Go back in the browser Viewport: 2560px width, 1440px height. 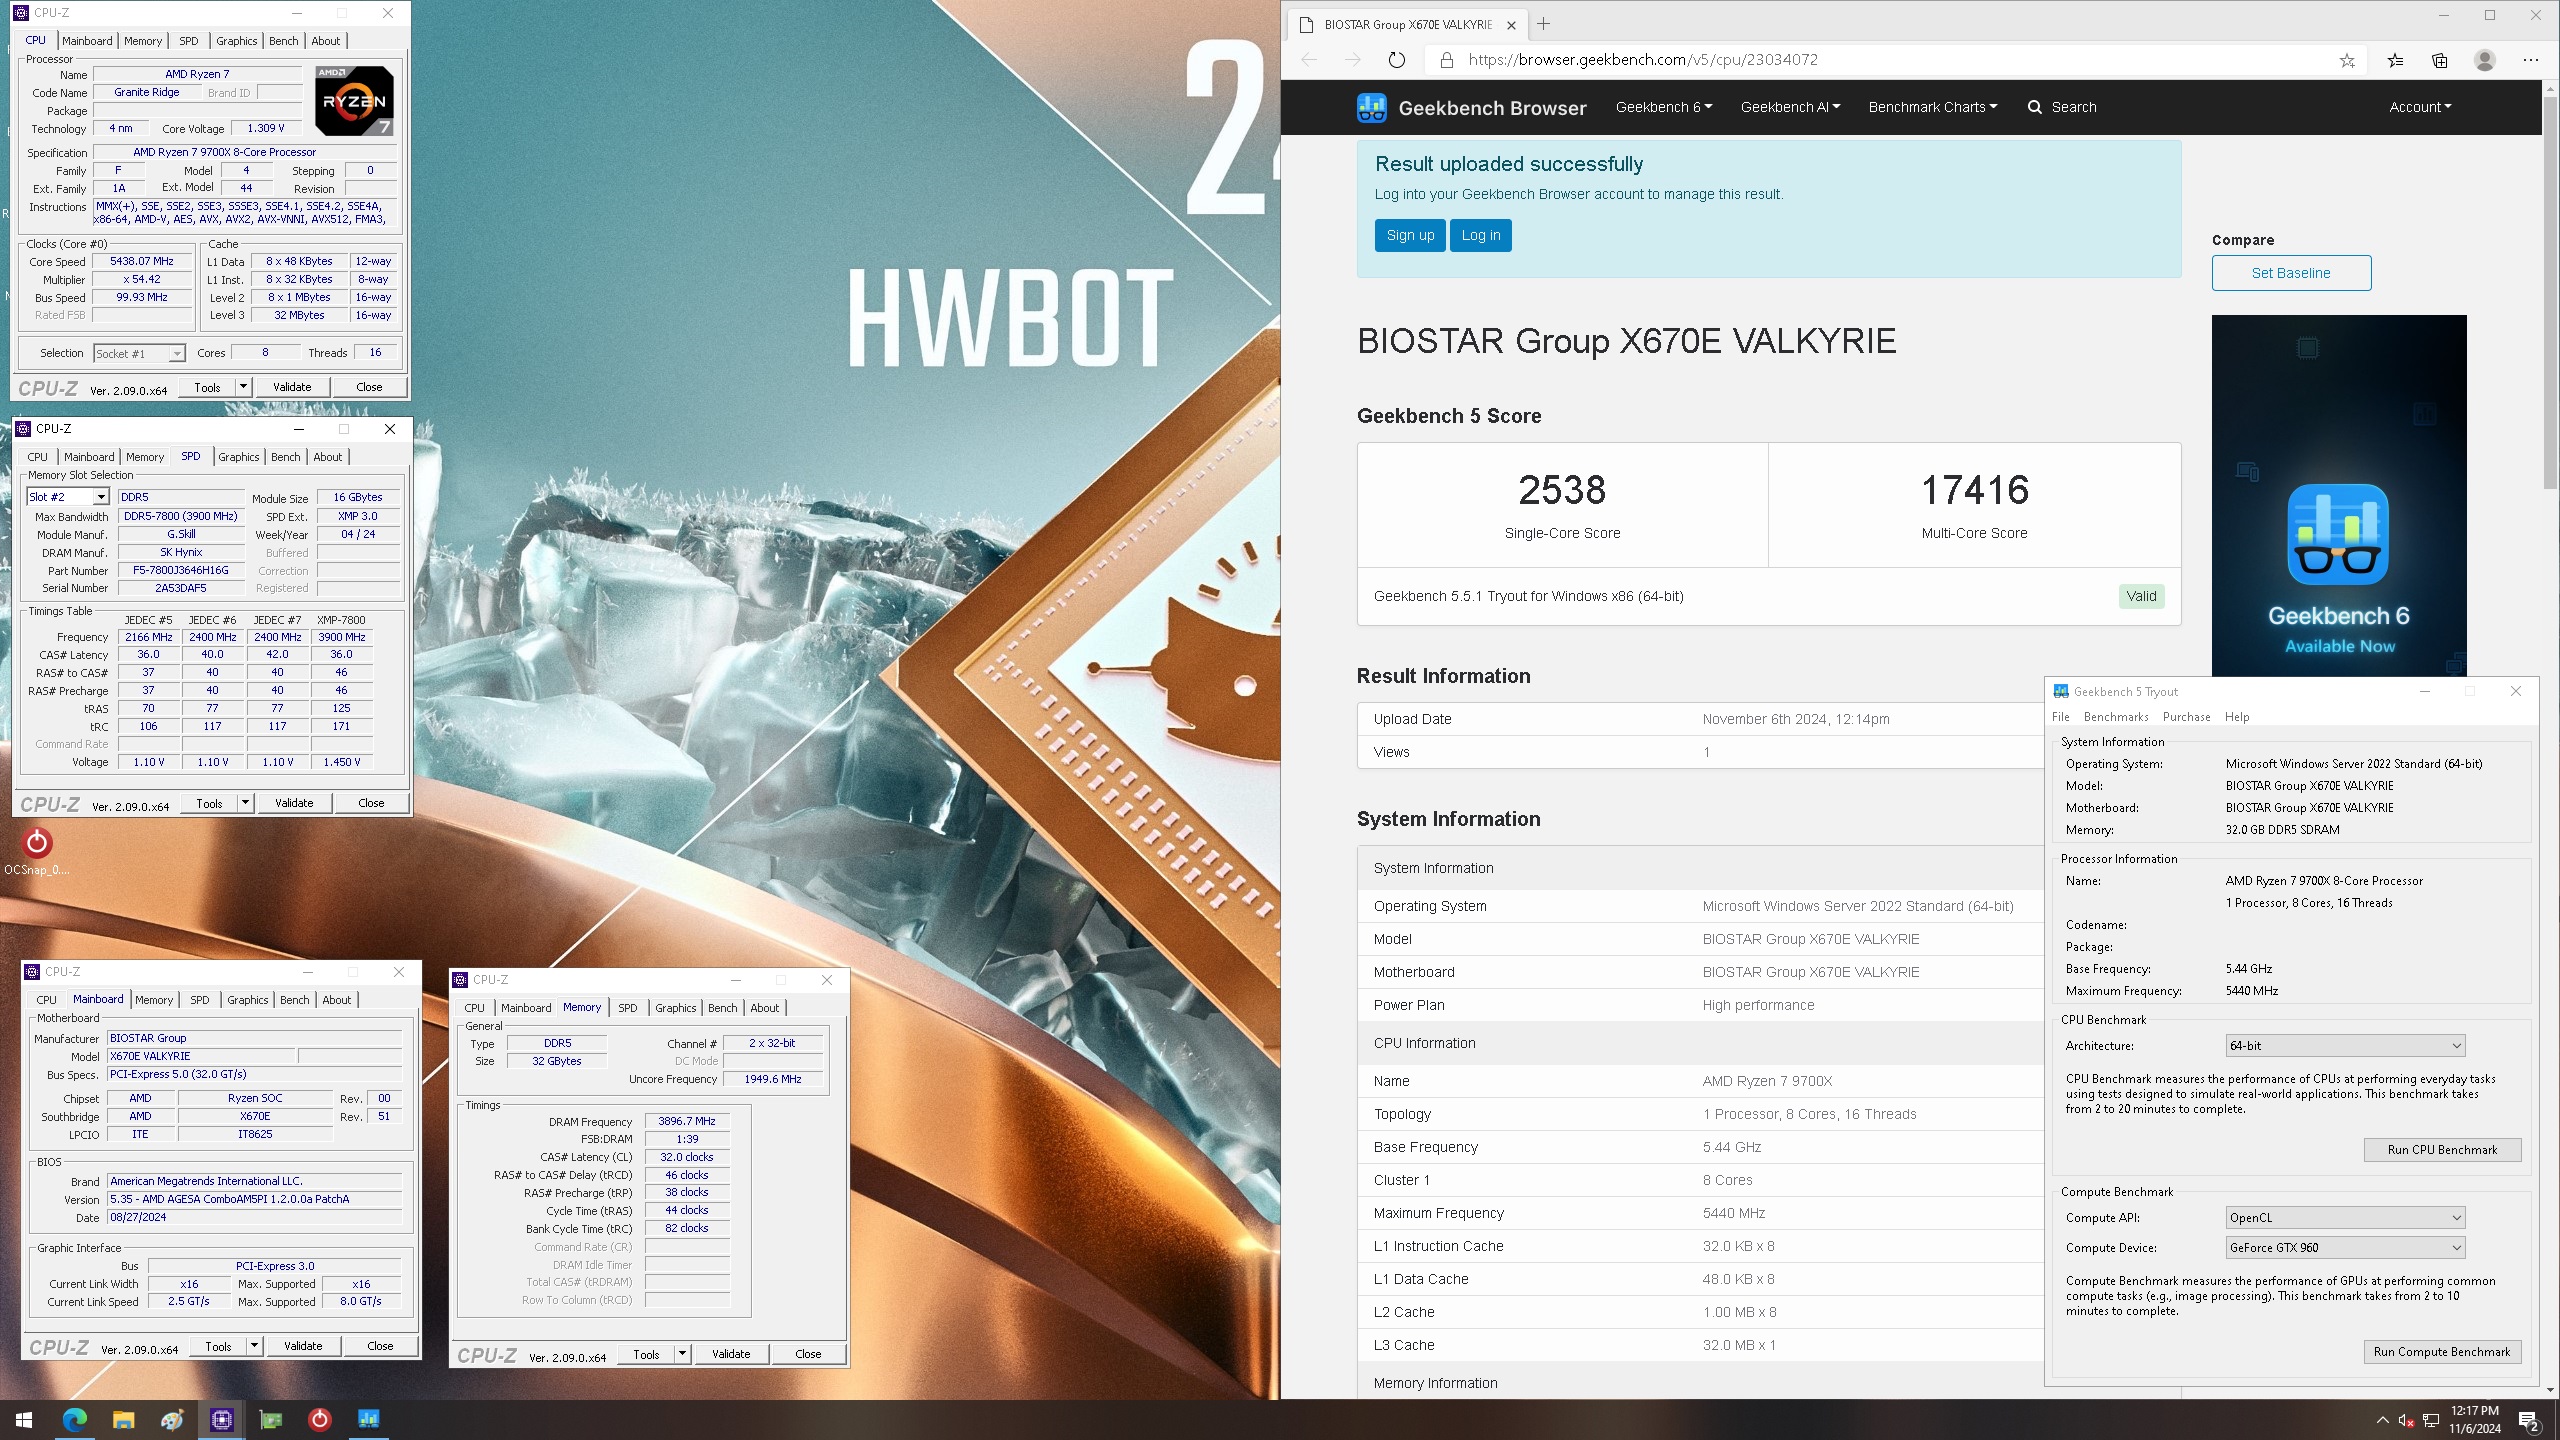pos(1309,60)
